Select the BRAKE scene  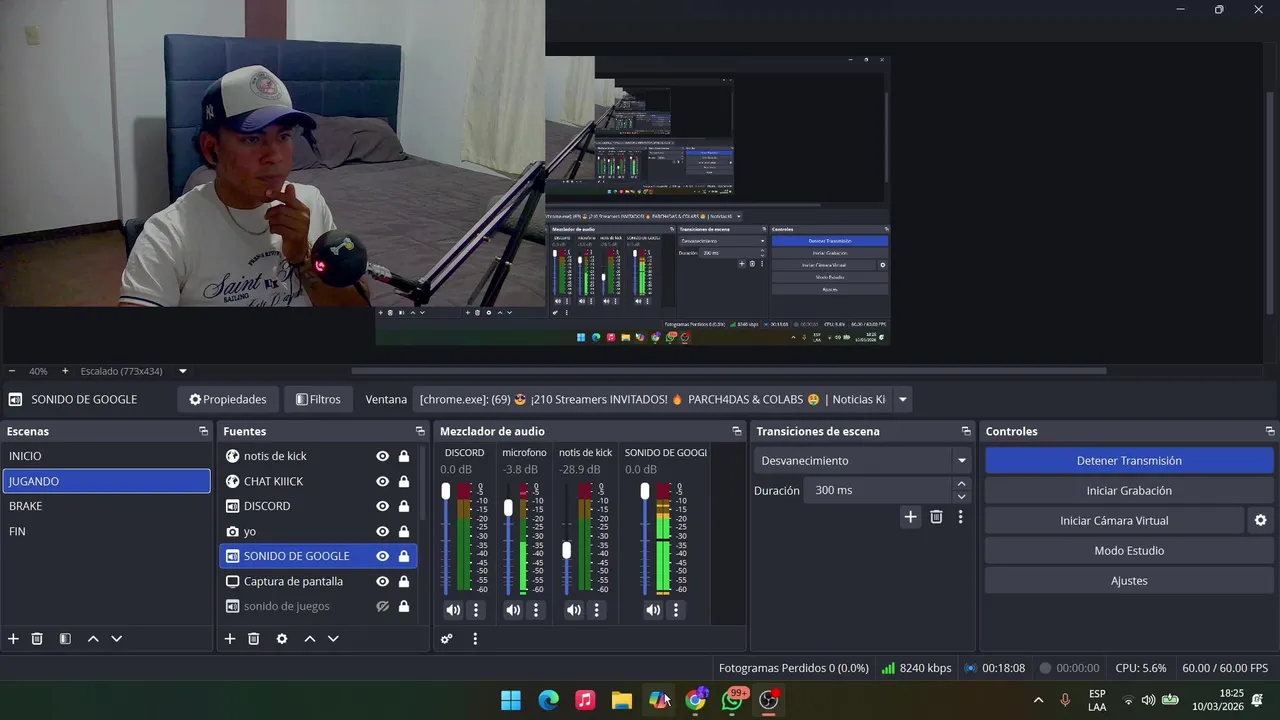[x=107, y=506]
